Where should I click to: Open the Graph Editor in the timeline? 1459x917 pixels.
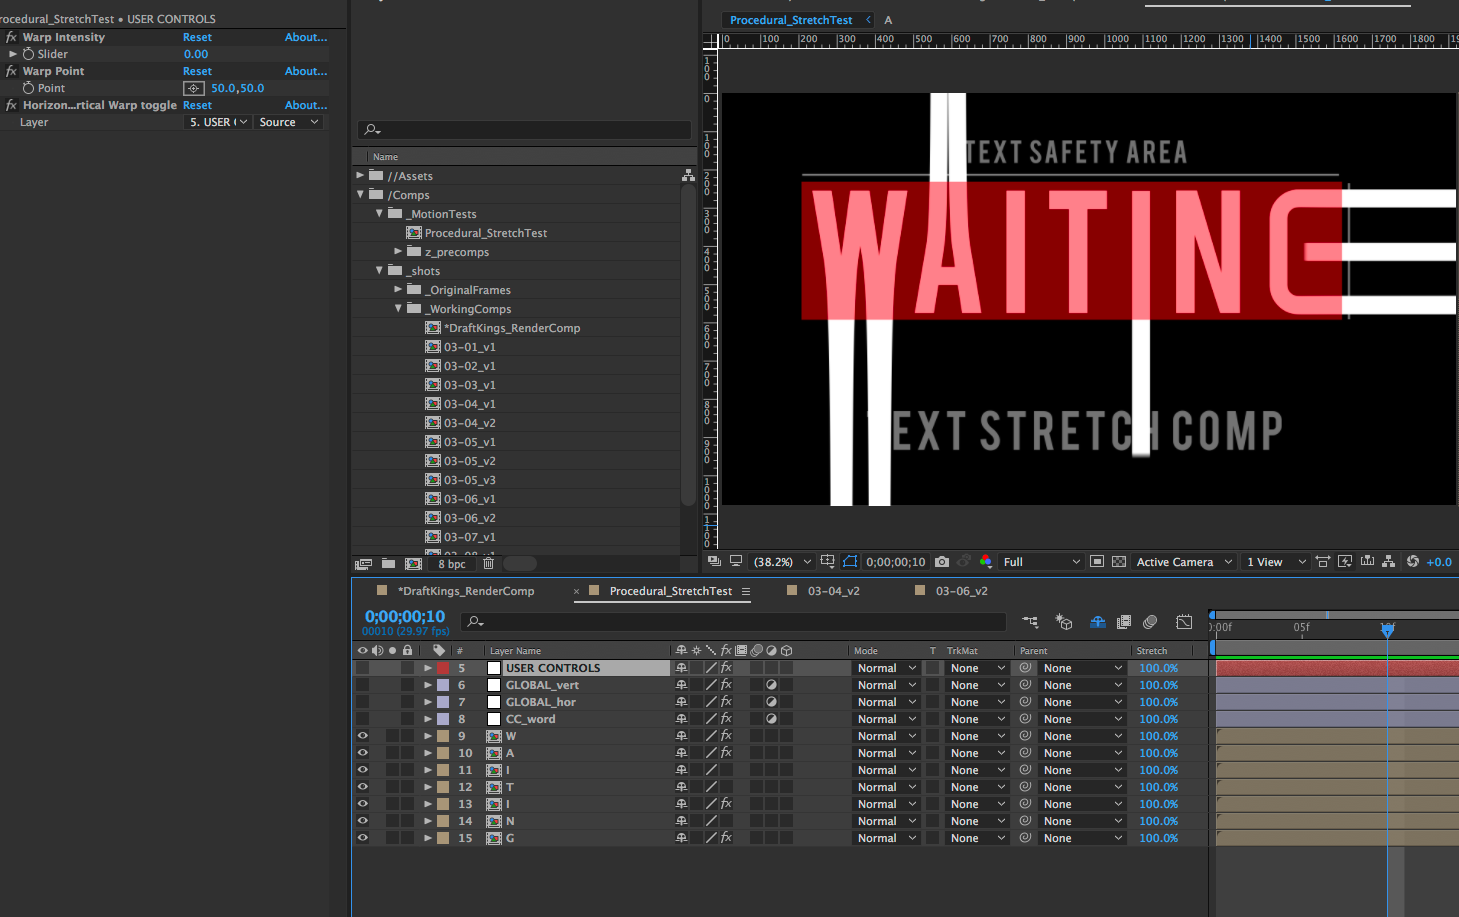click(x=1184, y=622)
